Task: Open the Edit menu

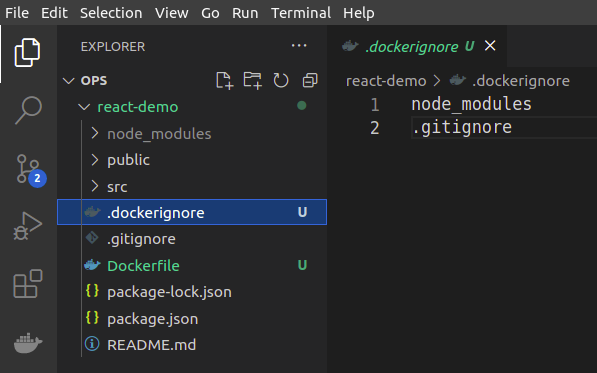Action: (x=54, y=13)
